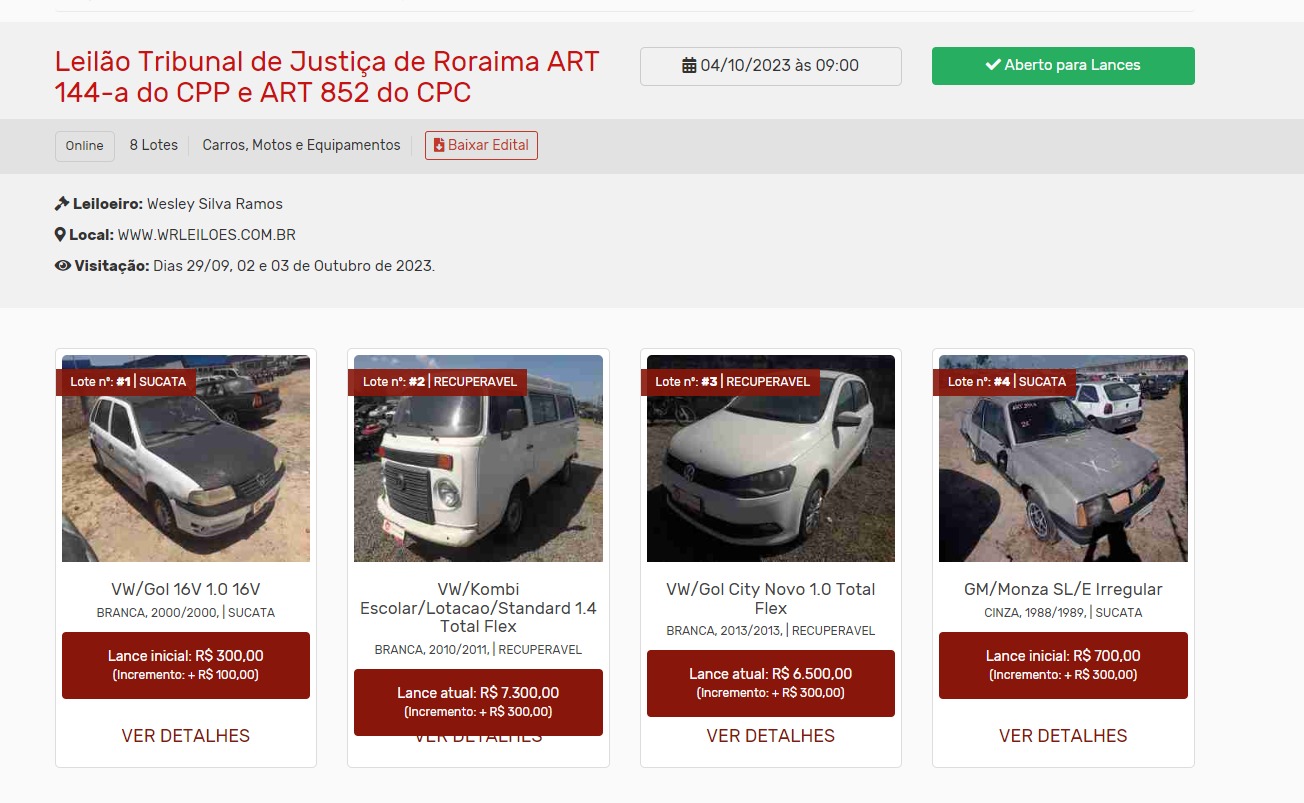Viewport: 1304px width, 803px height.
Task: Click BRANCA, 2013/2013 RECUPERAVEL description
Action: pos(771,631)
